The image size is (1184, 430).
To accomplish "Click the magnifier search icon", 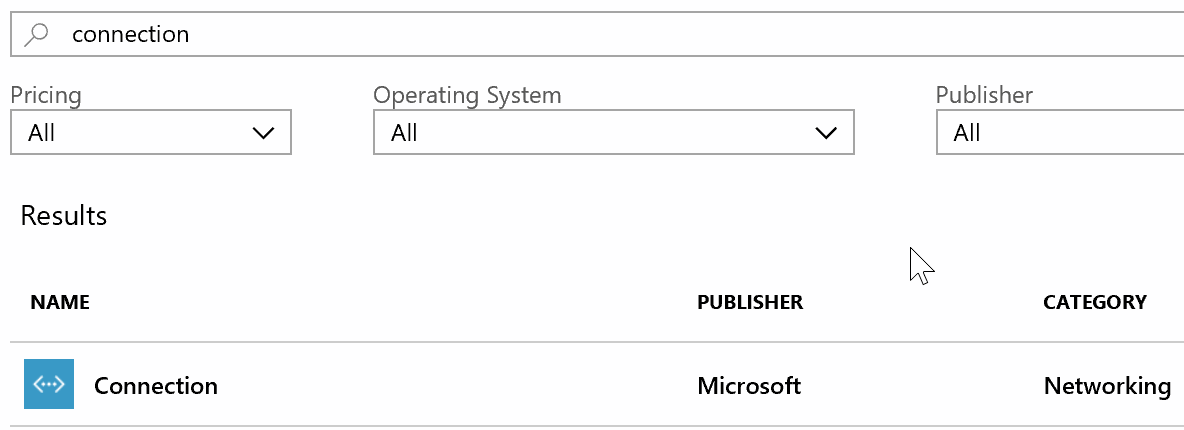I will point(37,34).
